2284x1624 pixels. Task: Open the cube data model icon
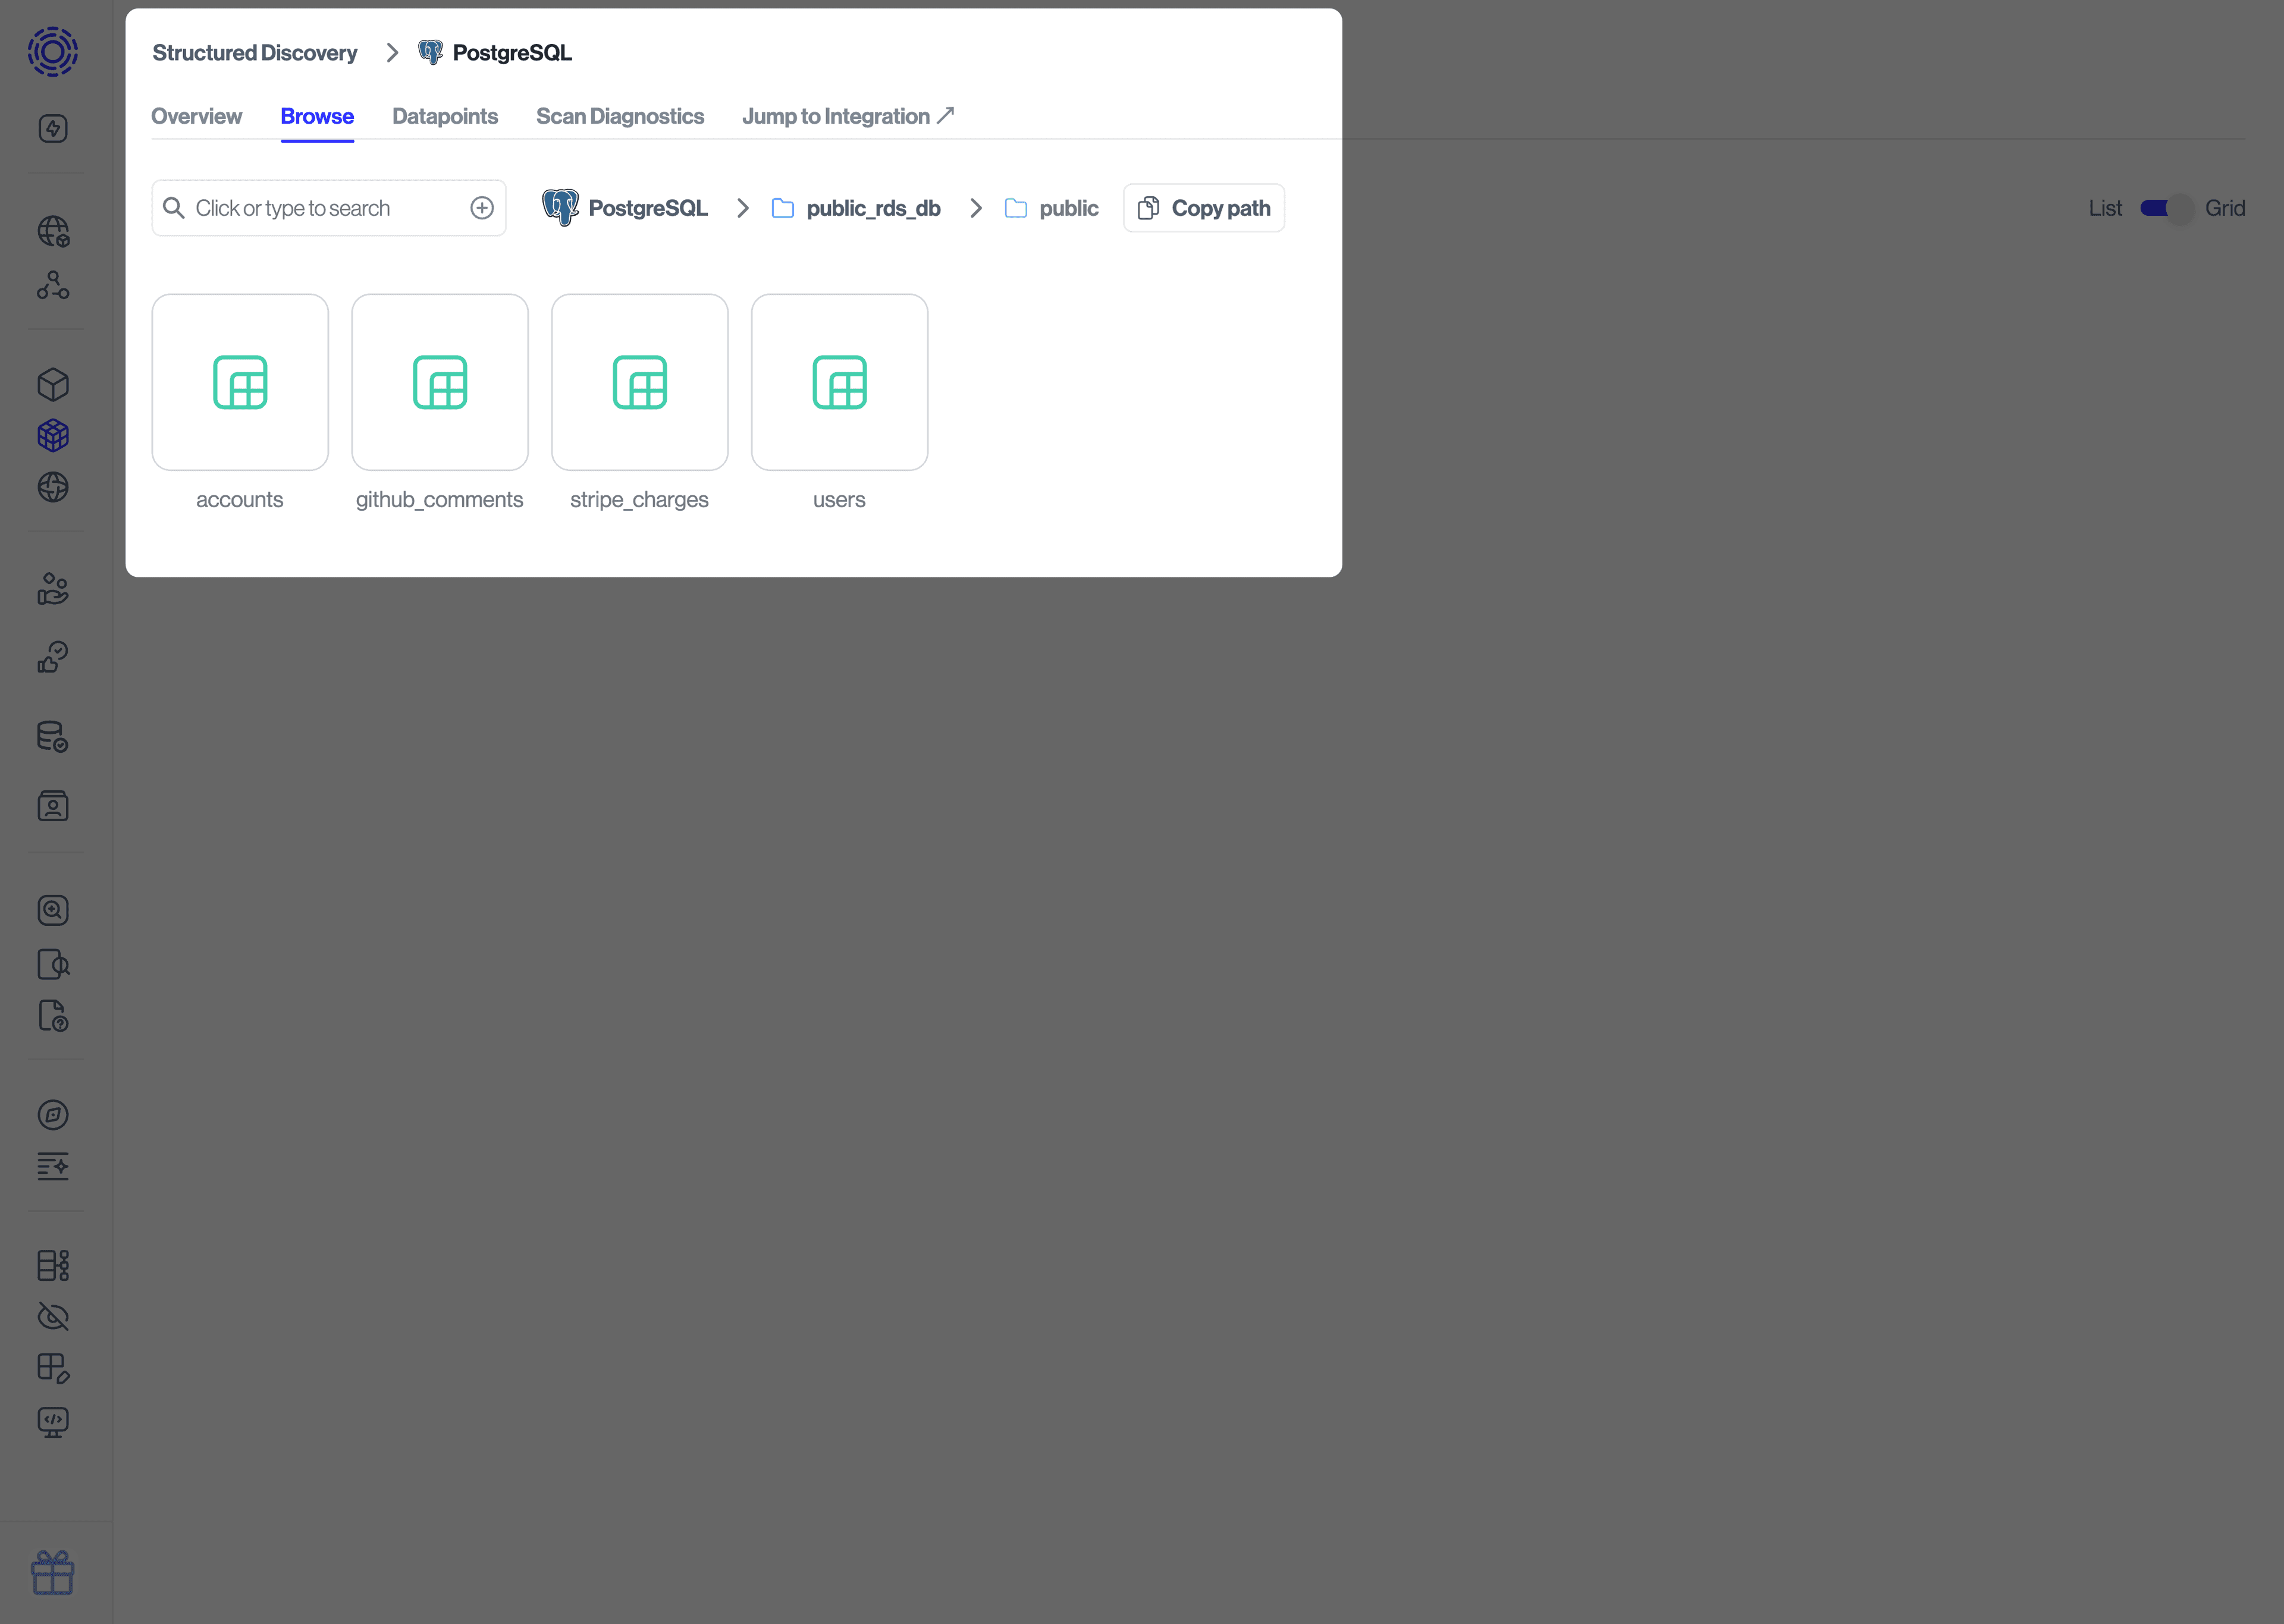point(53,384)
